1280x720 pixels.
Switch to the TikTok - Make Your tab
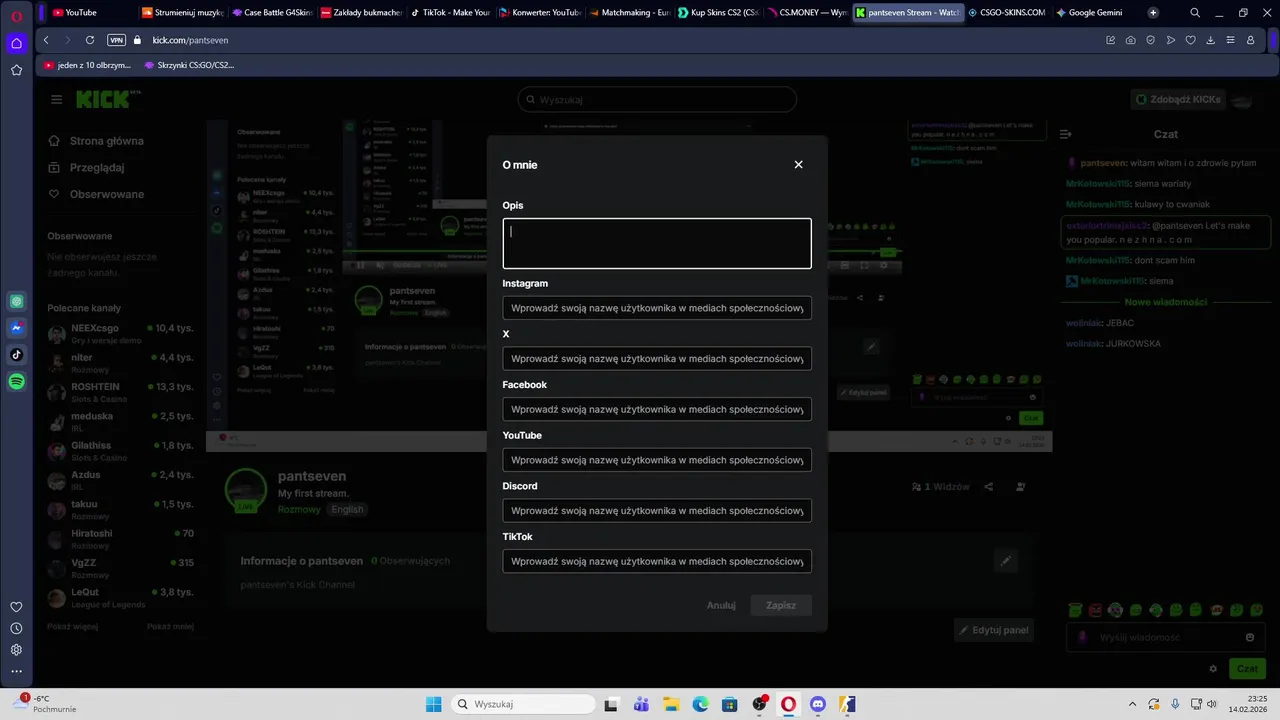(451, 13)
